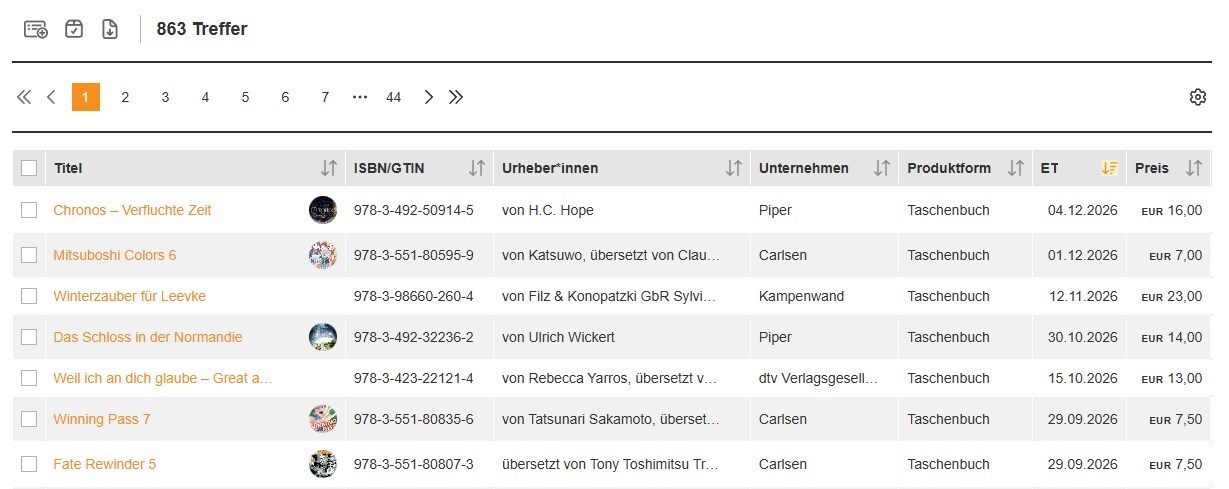Jump to first page with double-left arrows
1229x489 pixels.
24,97
